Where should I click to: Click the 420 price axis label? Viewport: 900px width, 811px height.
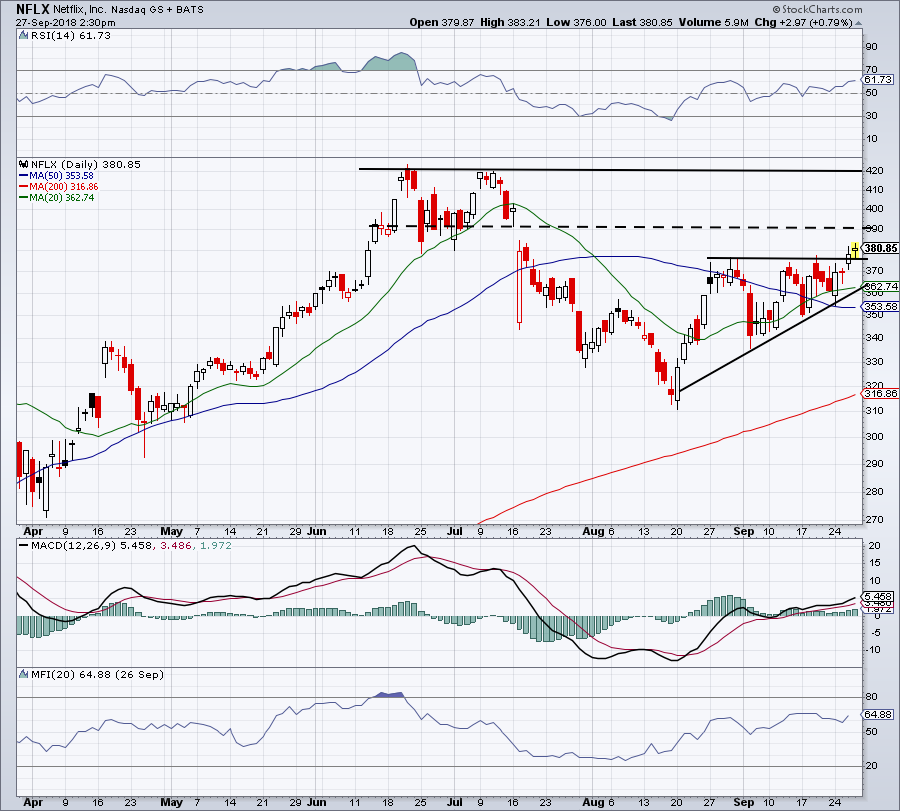[875, 171]
